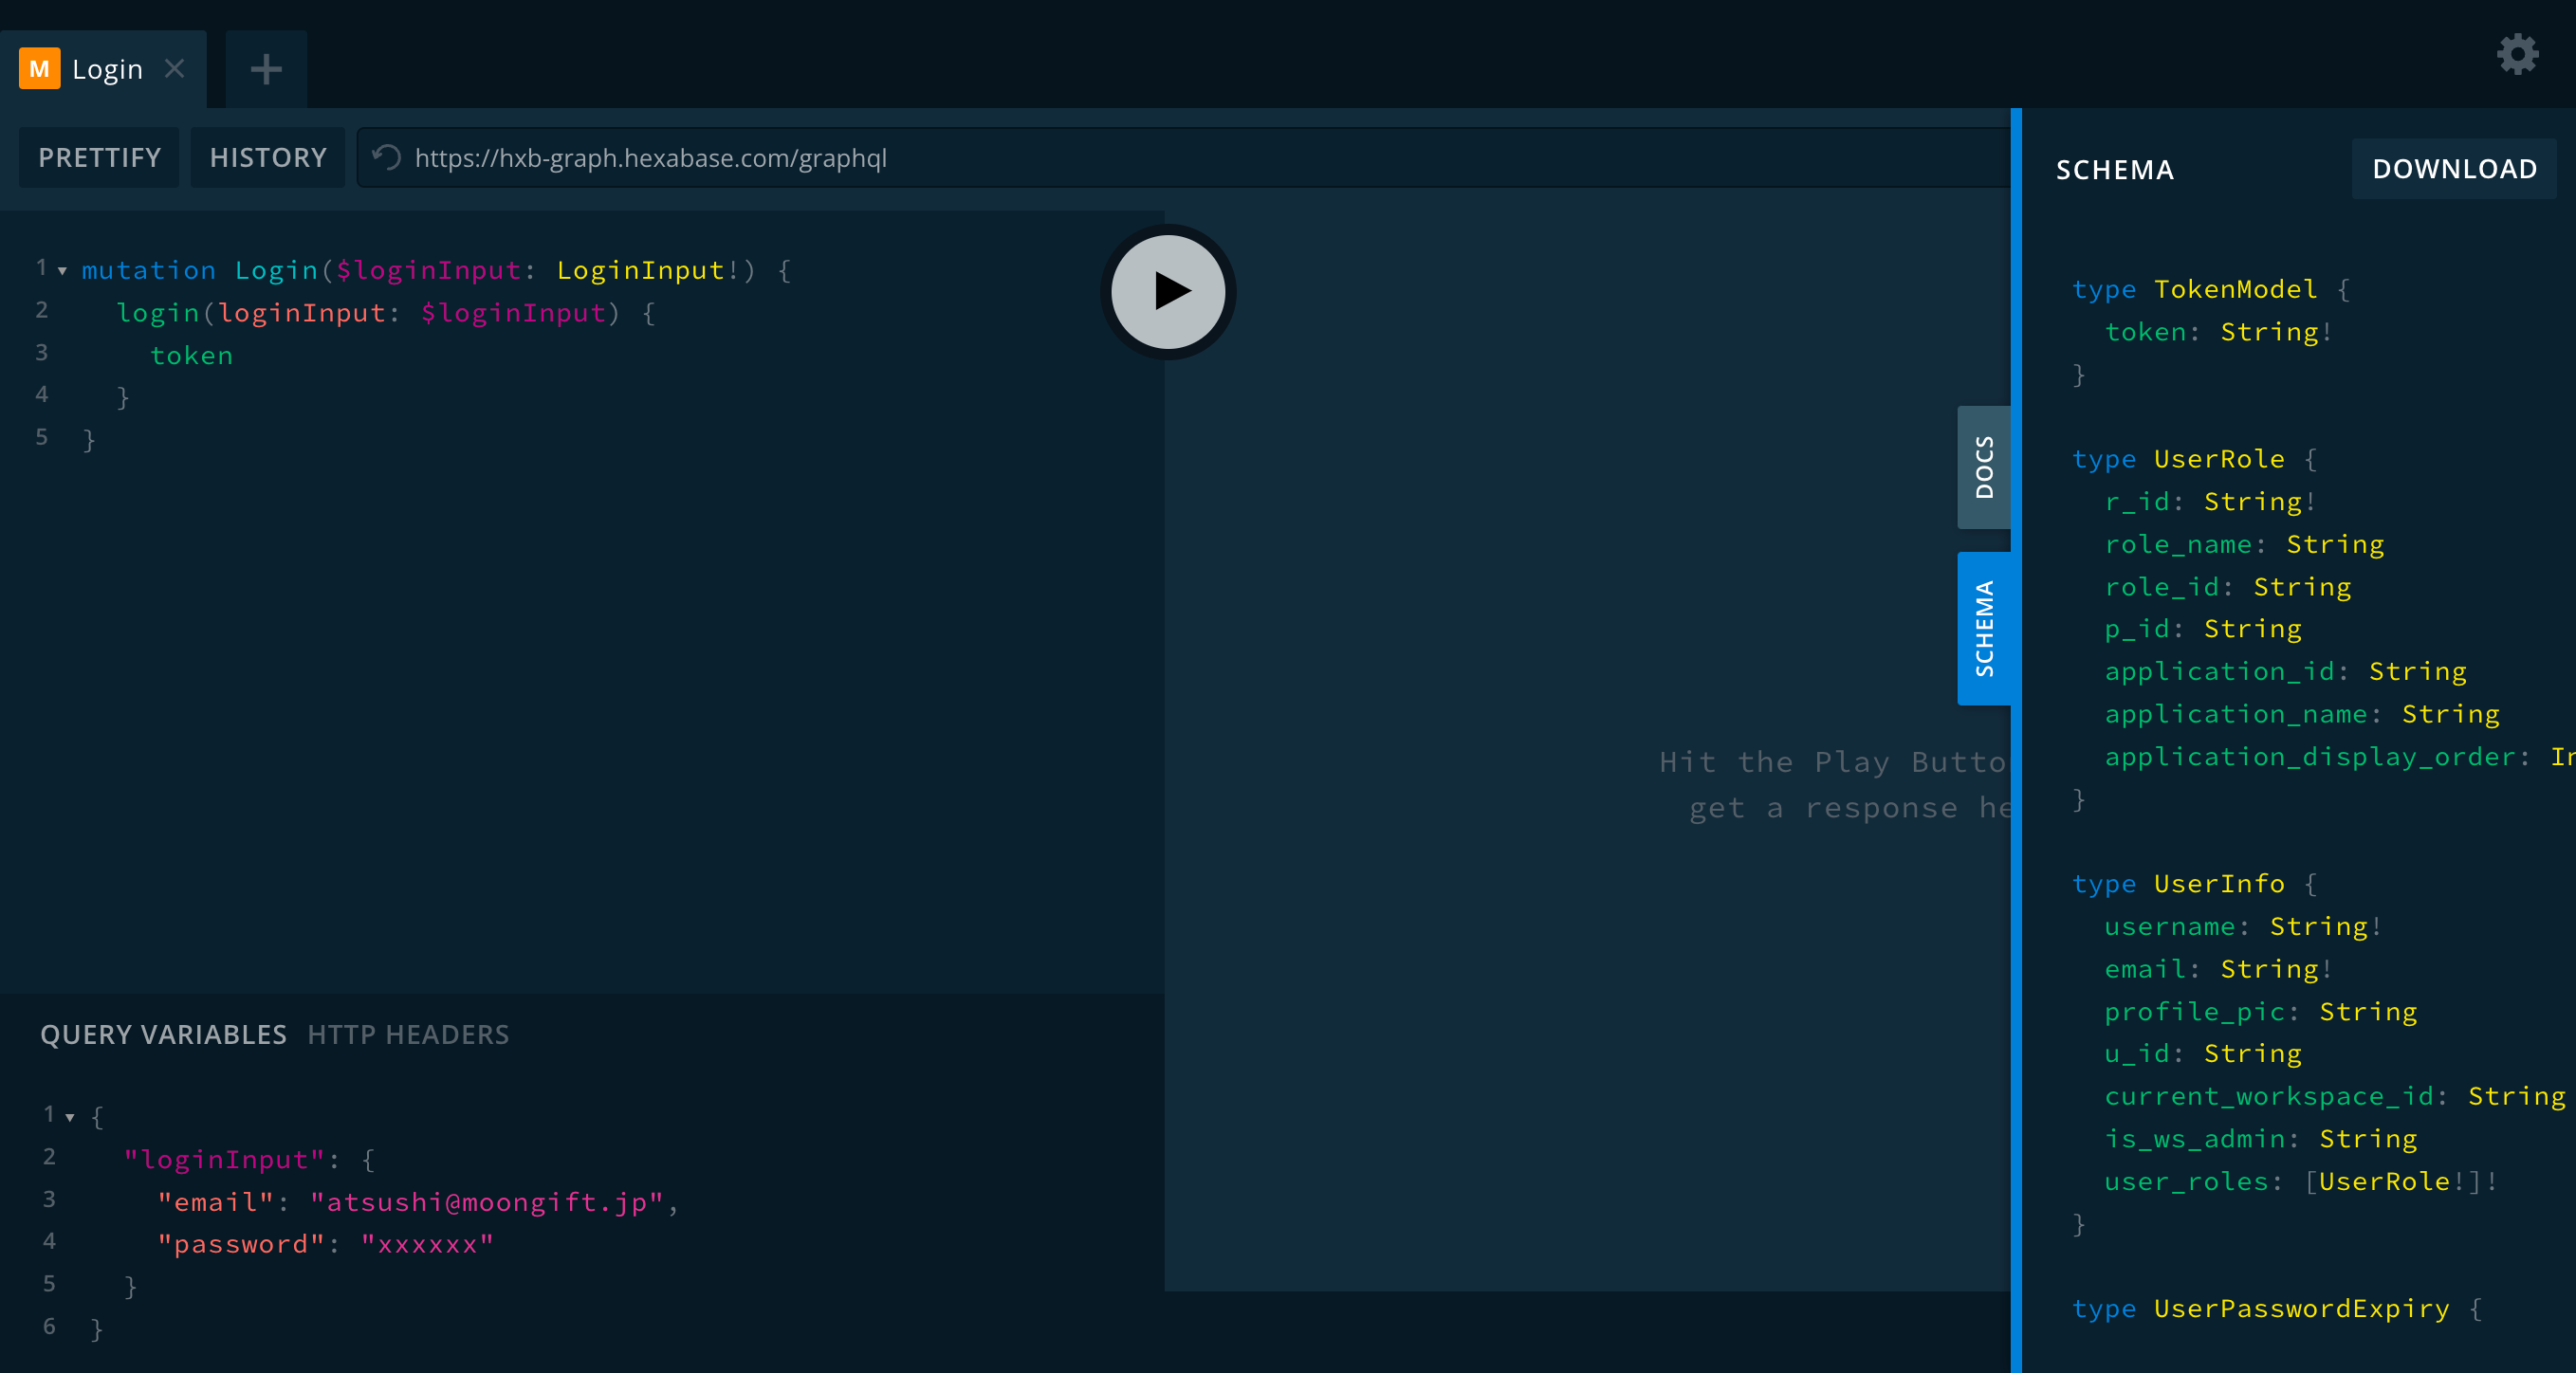Click the reload schema icon
2576x1373 pixels.
pos(387,158)
